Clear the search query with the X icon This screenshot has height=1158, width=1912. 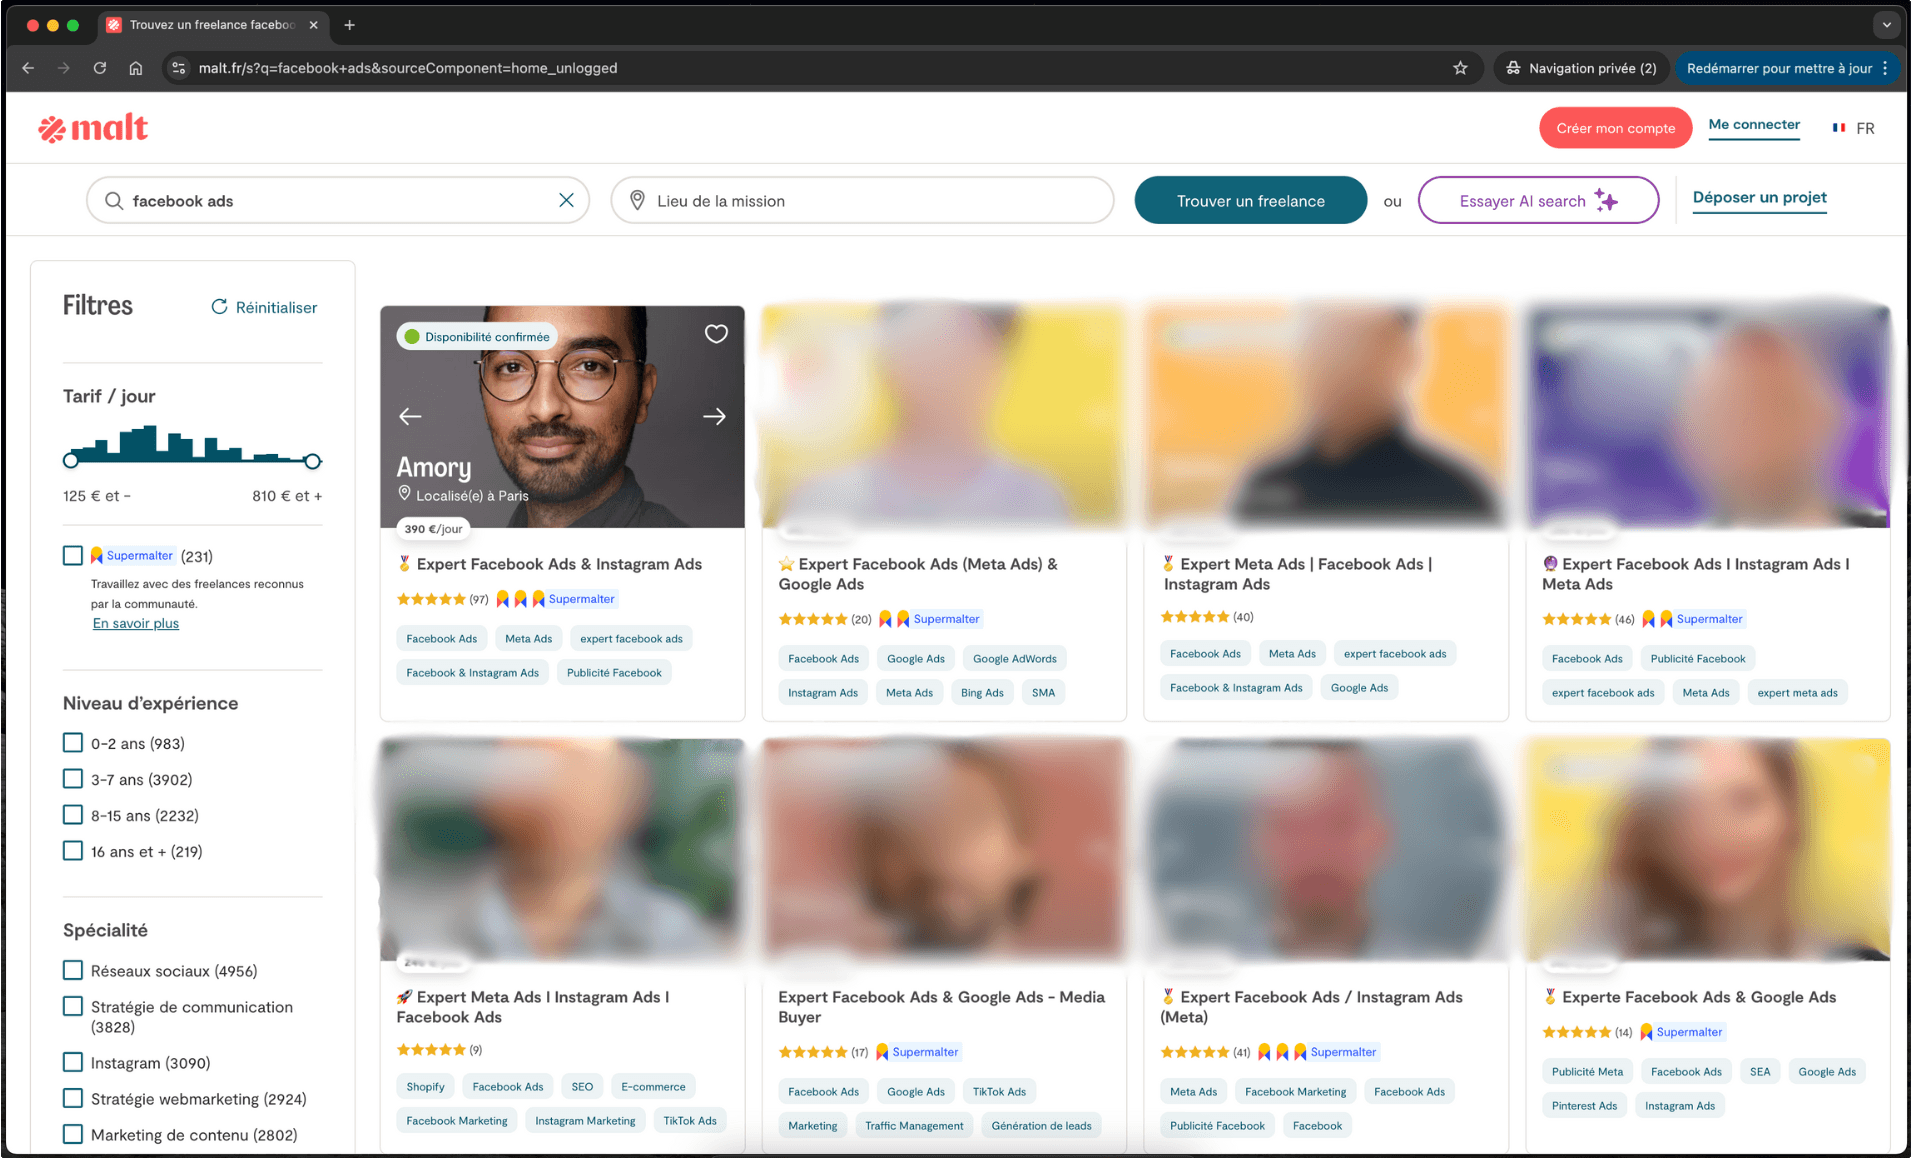click(x=567, y=200)
